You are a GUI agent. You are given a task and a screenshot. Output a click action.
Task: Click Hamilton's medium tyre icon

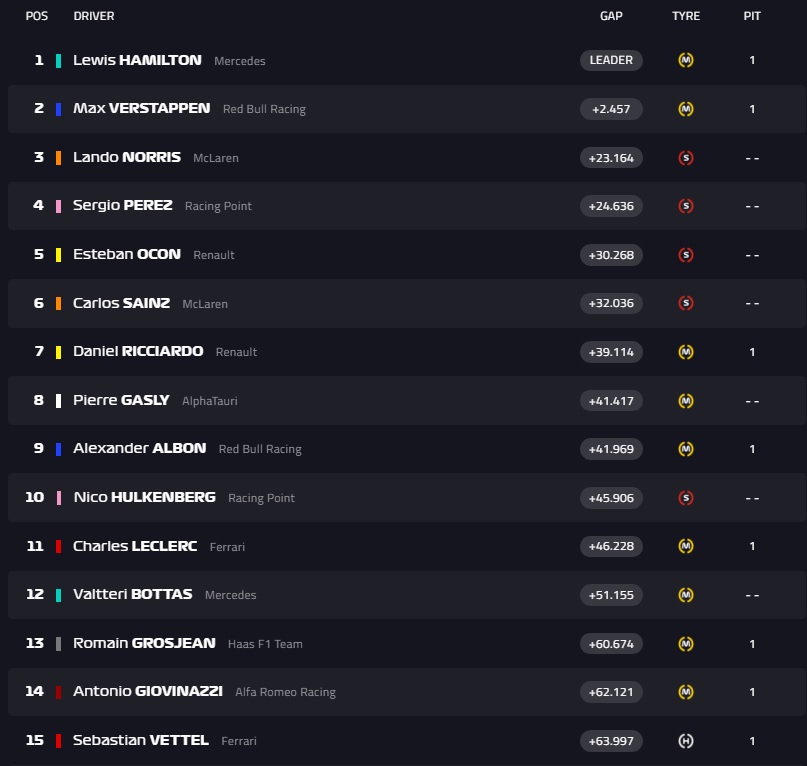pyautogui.click(x=686, y=60)
